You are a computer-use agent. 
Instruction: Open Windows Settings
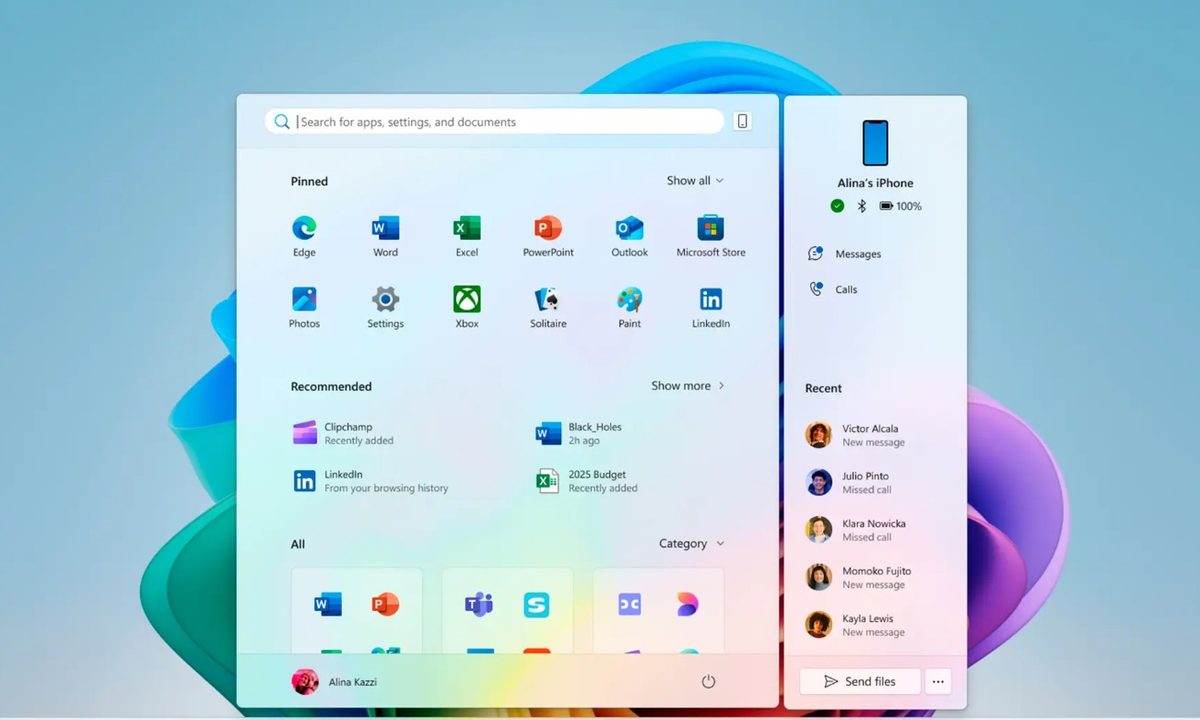click(385, 300)
